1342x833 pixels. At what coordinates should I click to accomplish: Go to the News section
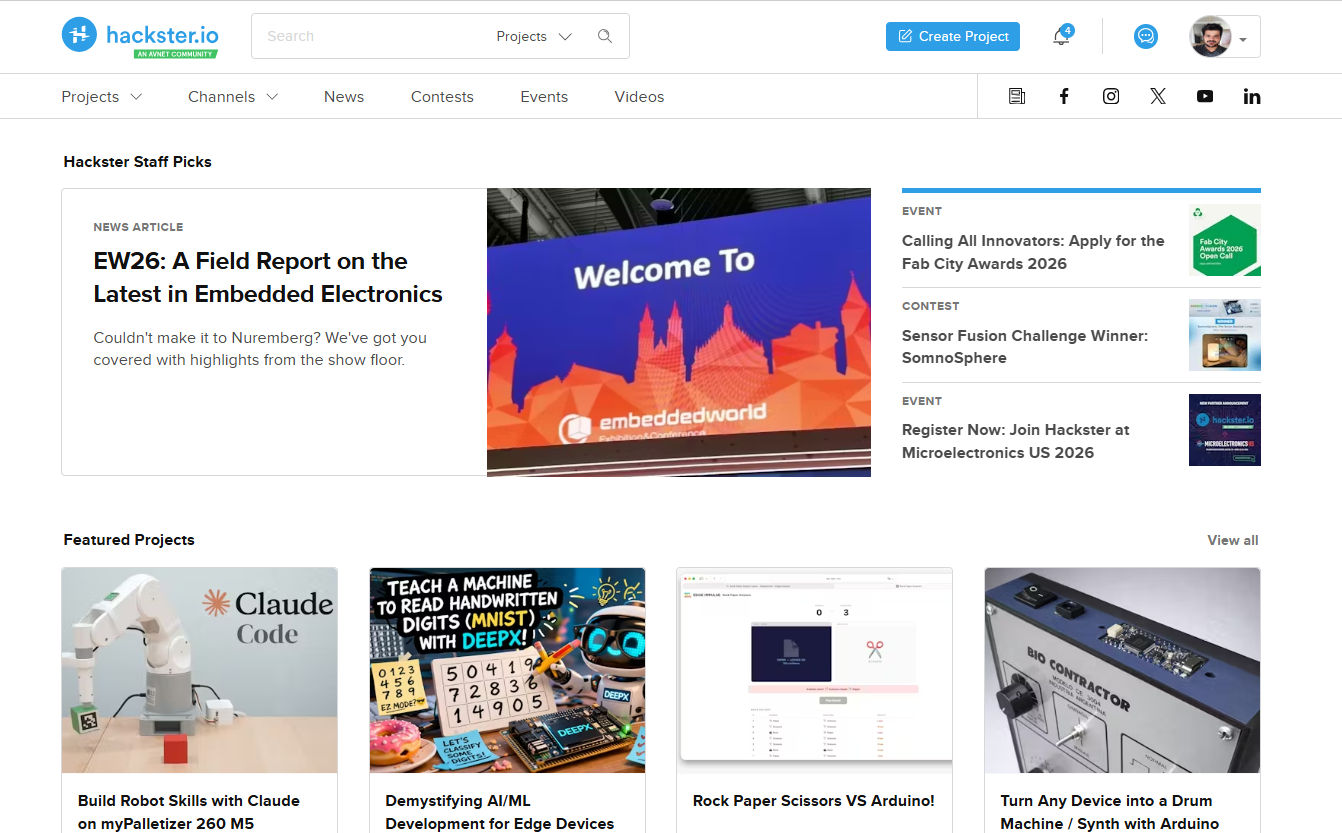pyautogui.click(x=344, y=97)
